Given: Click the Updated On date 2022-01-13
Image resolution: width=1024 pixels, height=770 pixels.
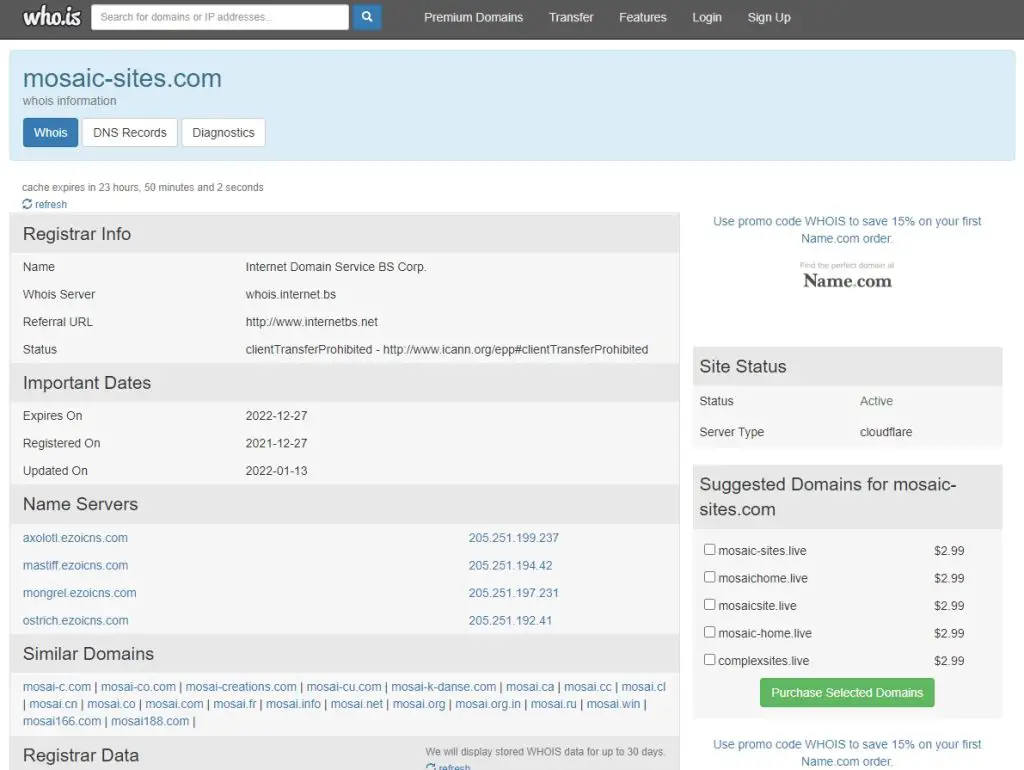Looking at the screenshot, I should (276, 470).
